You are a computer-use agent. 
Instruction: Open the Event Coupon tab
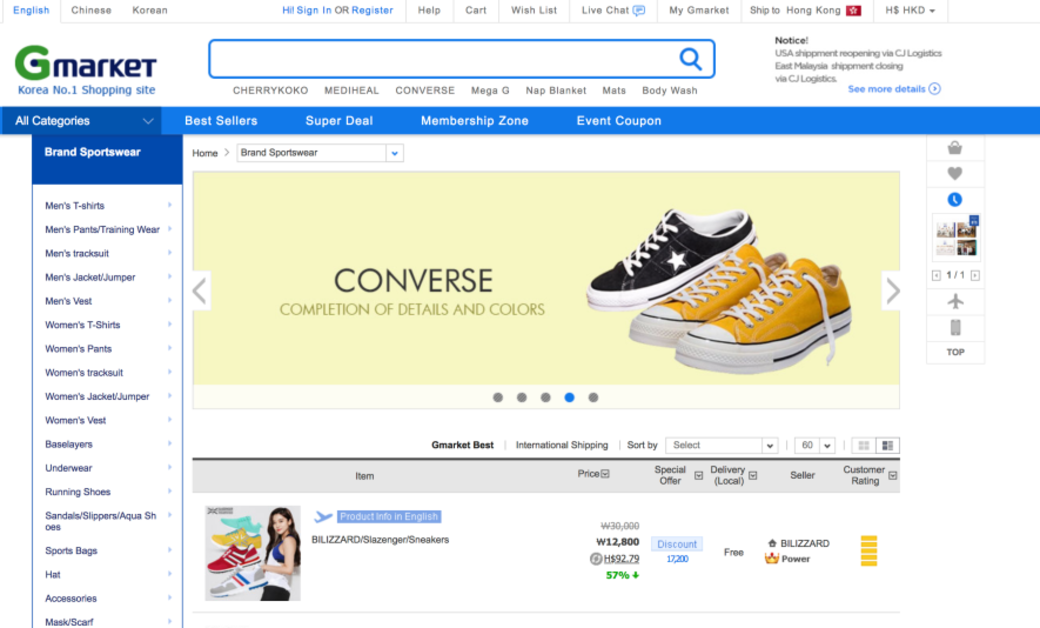tap(618, 121)
